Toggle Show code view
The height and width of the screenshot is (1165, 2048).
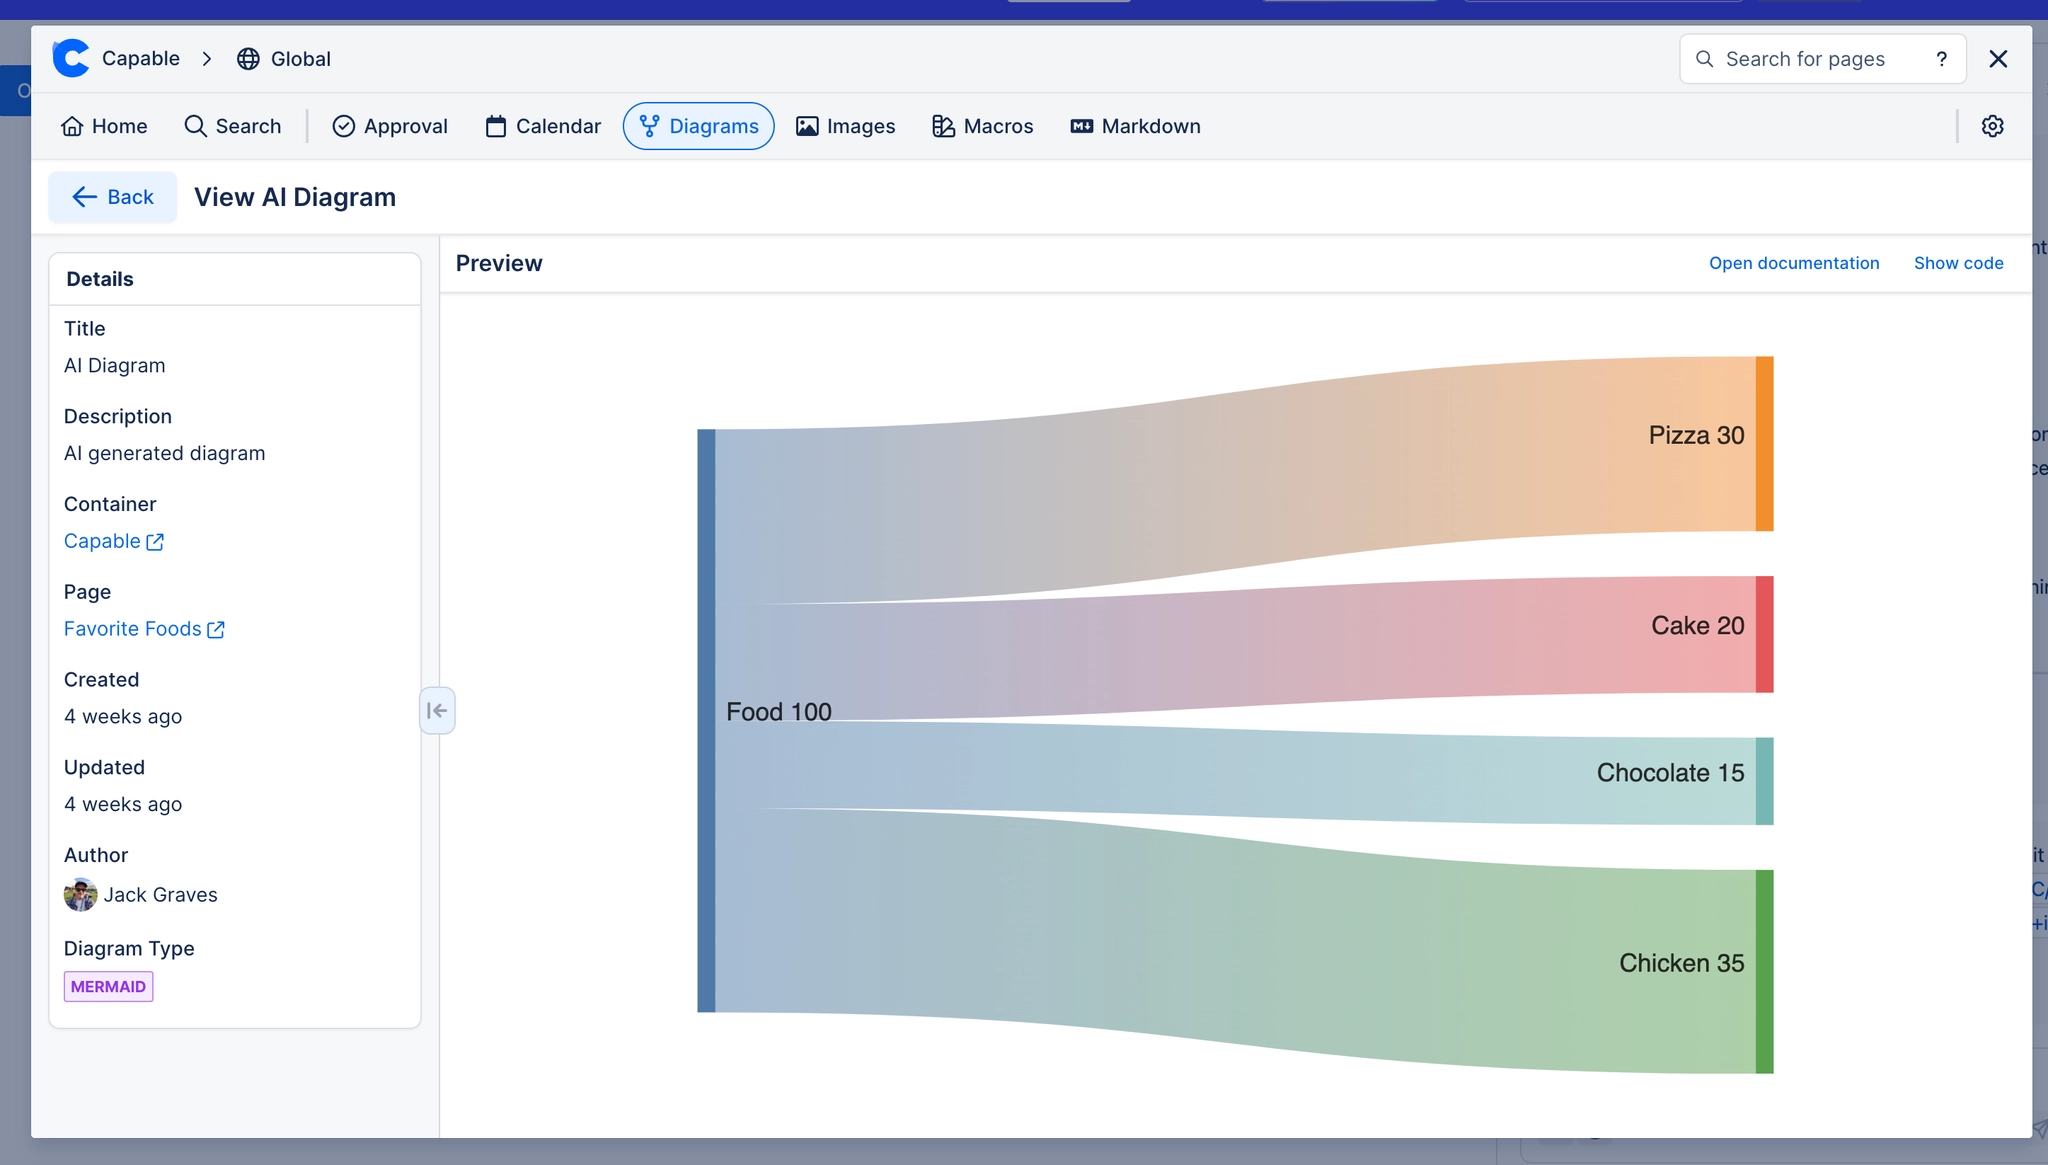click(1958, 263)
